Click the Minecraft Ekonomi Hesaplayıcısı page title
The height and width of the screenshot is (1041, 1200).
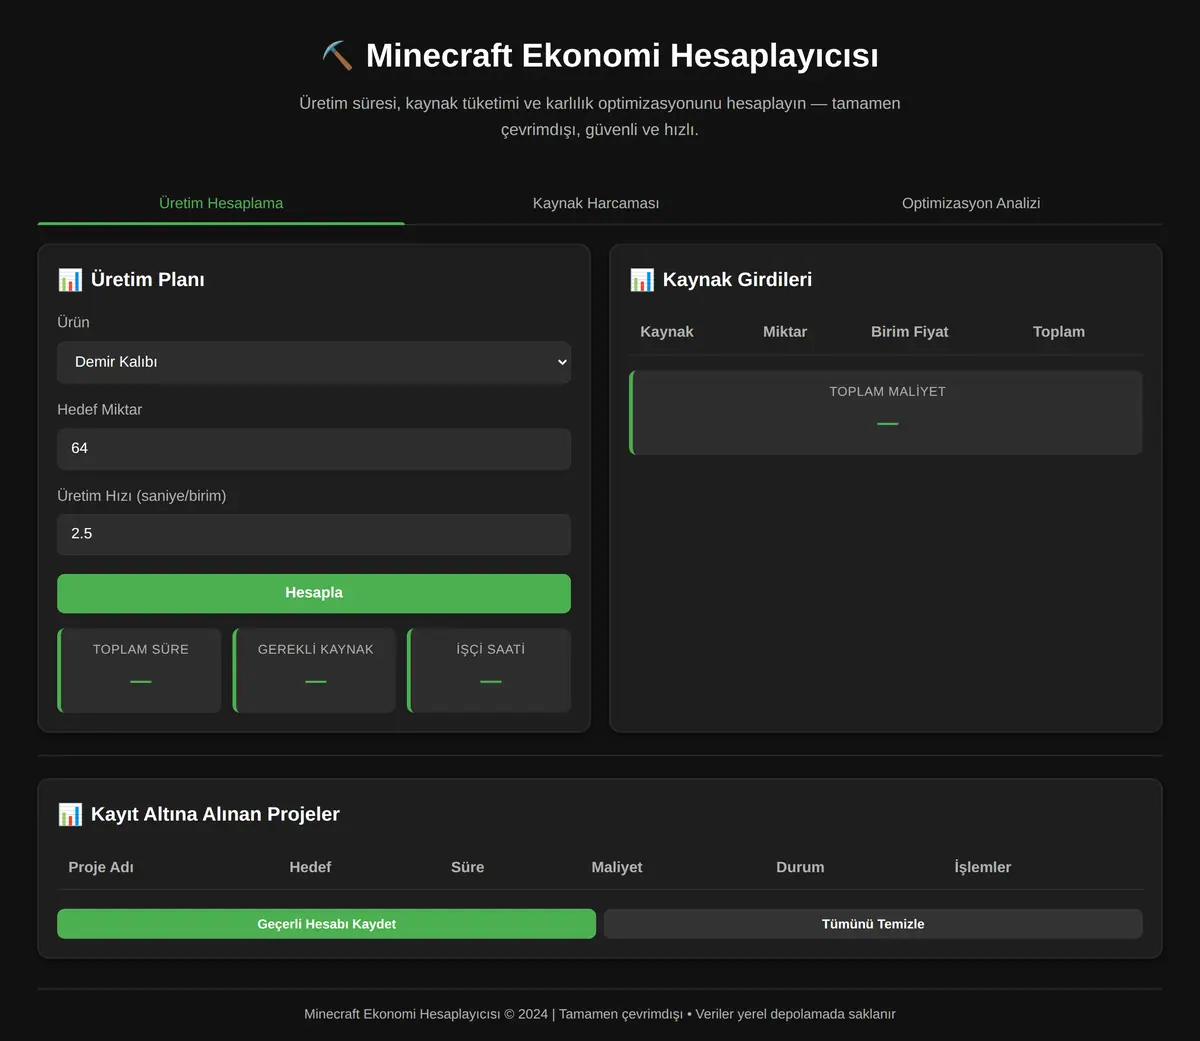click(x=622, y=56)
